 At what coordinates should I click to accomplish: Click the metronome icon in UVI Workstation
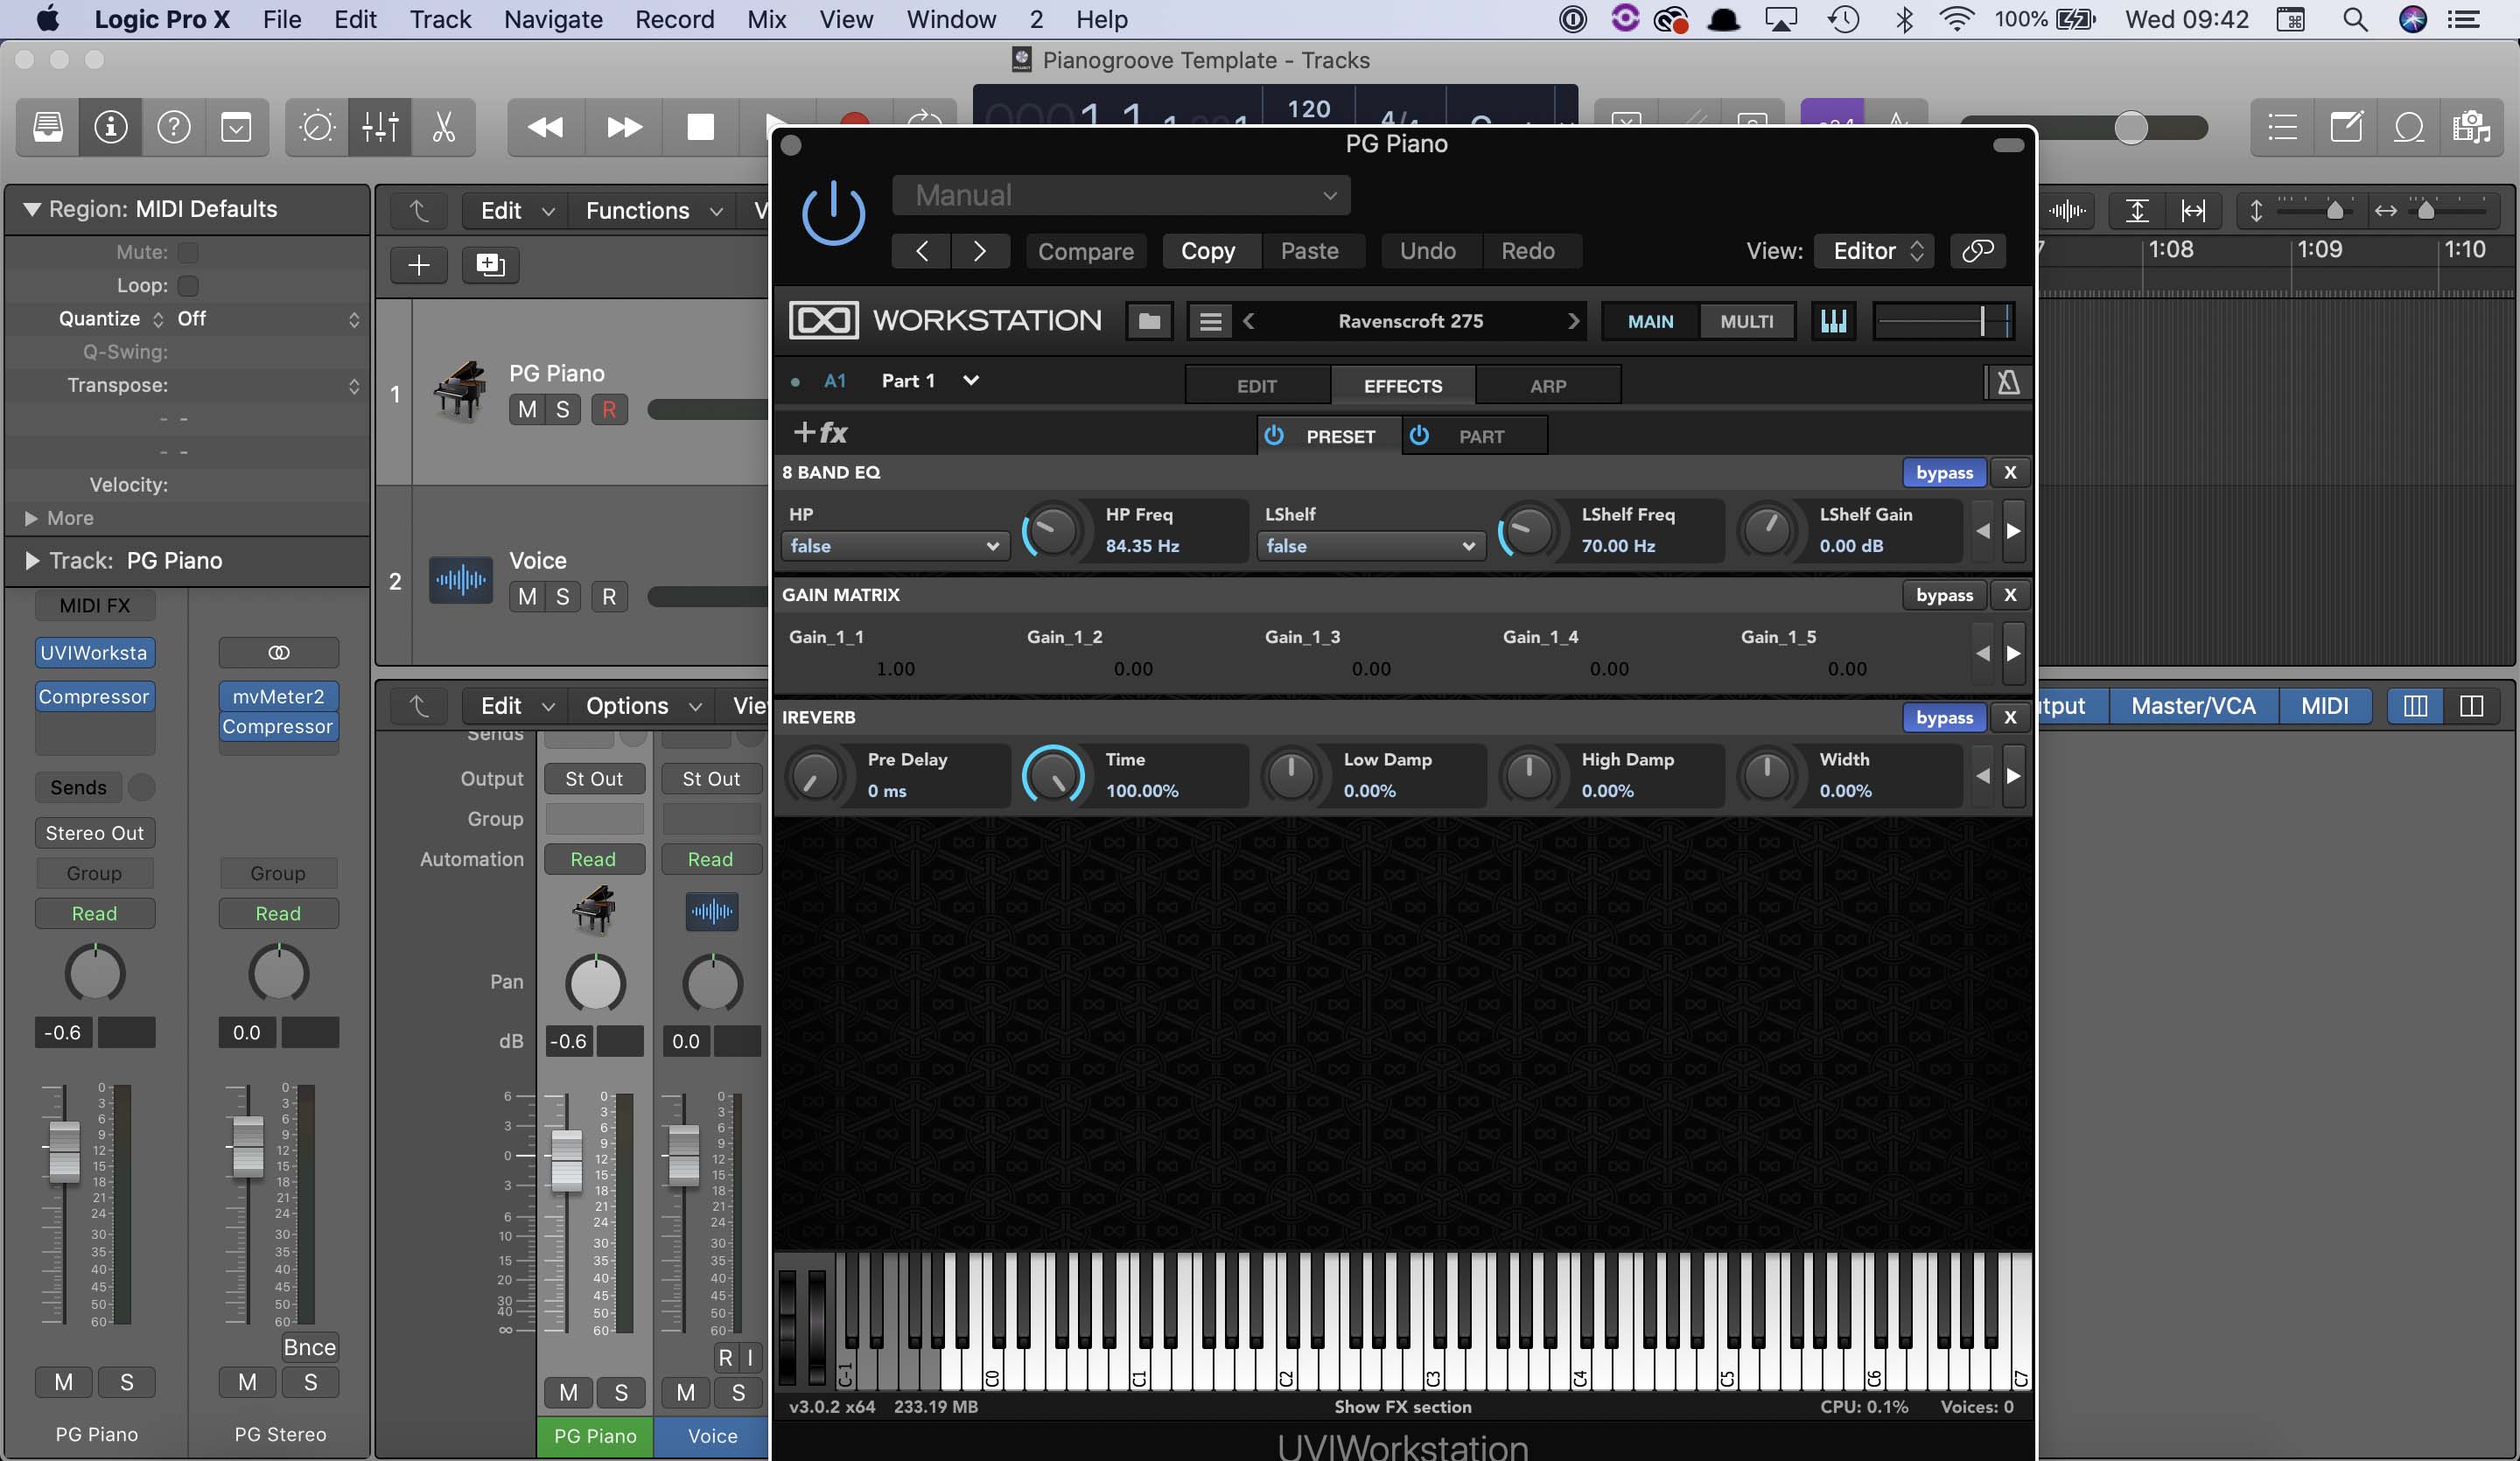pos(2007,382)
